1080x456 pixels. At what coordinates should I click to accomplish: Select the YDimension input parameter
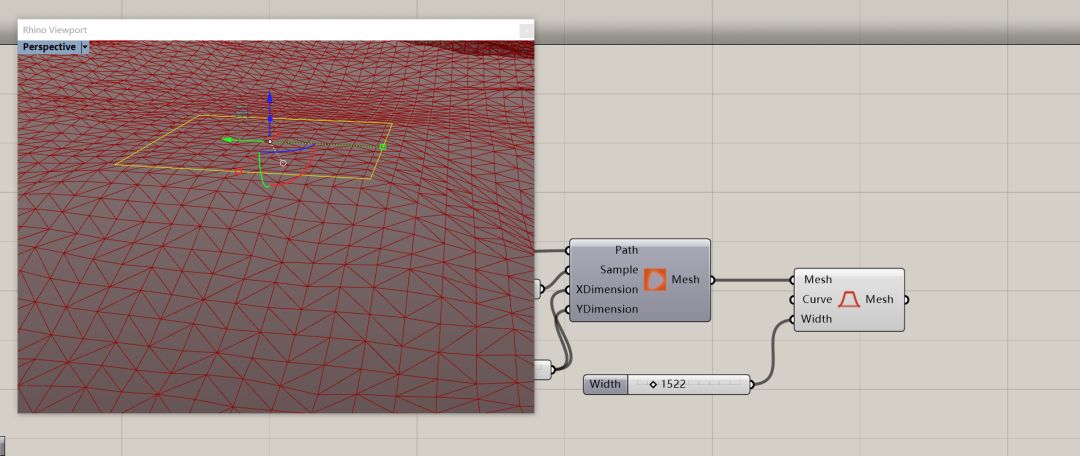click(x=607, y=309)
